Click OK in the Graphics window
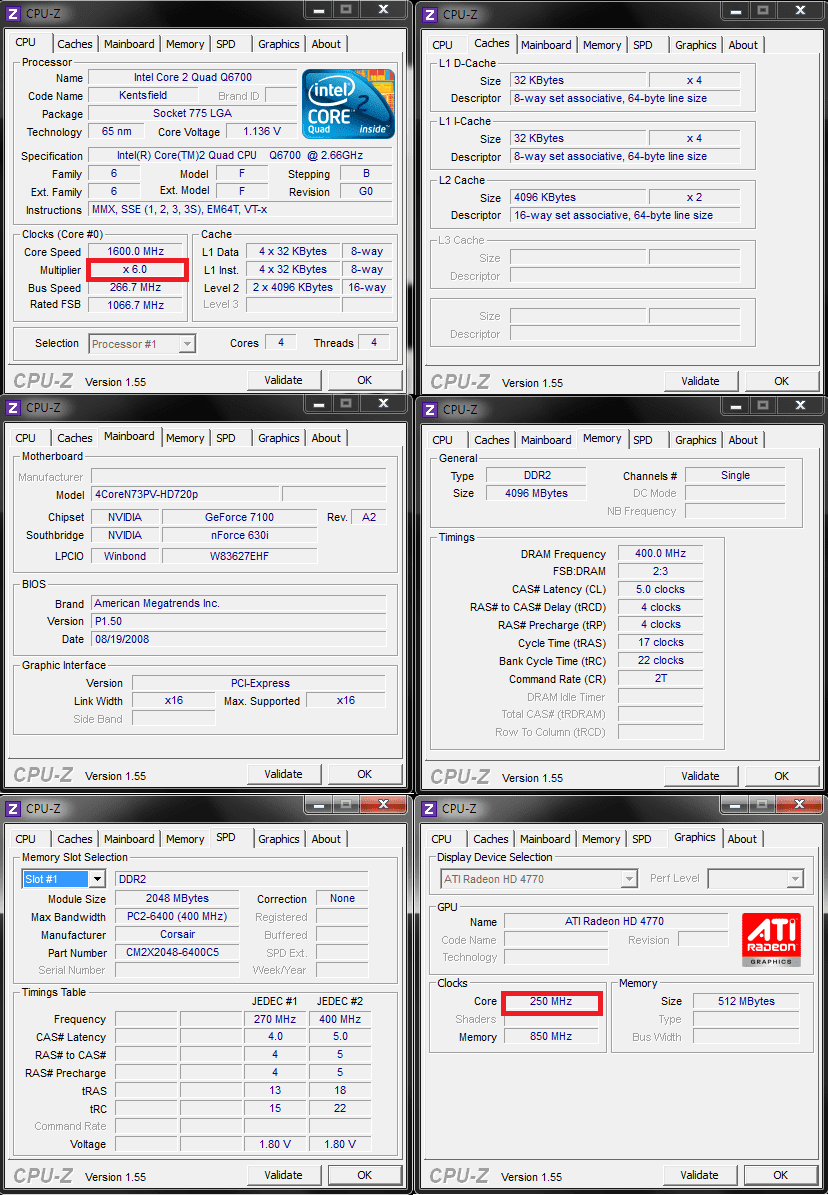Image resolution: width=828 pixels, height=1195 pixels. pyautogui.click(x=781, y=1175)
